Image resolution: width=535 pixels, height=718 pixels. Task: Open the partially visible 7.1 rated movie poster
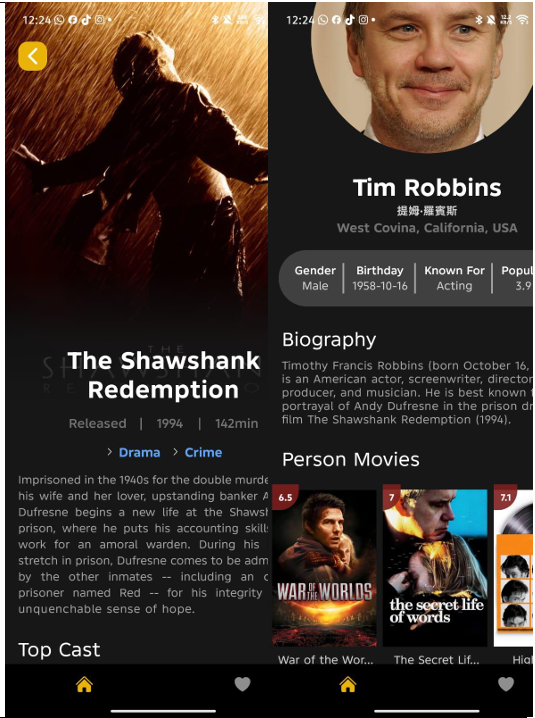coord(513,568)
